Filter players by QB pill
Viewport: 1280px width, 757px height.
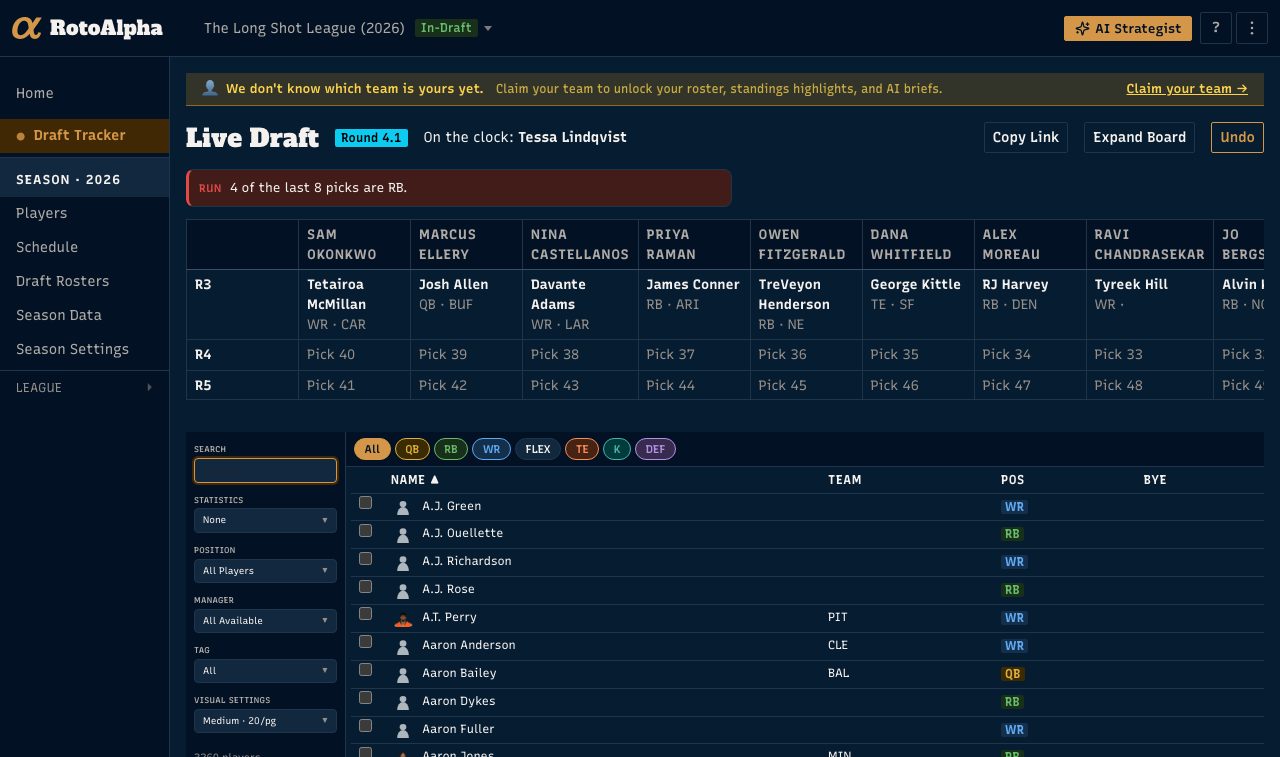pos(410,450)
